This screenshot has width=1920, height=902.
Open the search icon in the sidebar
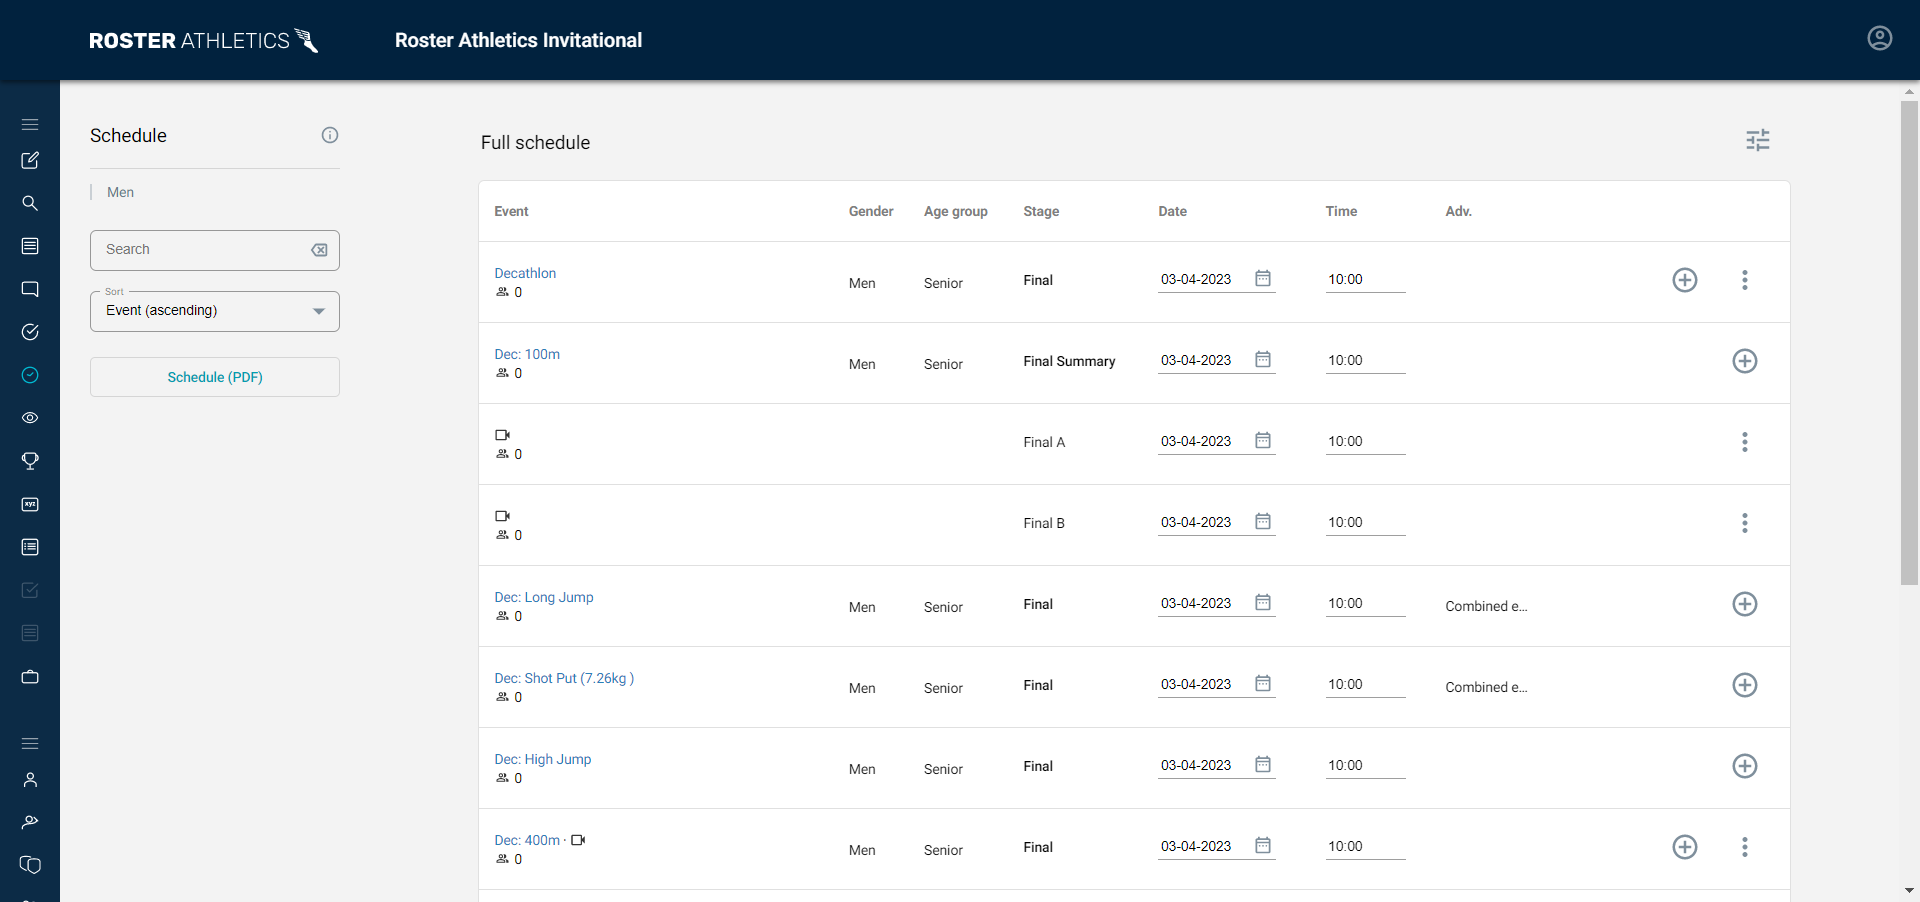(30, 203)
